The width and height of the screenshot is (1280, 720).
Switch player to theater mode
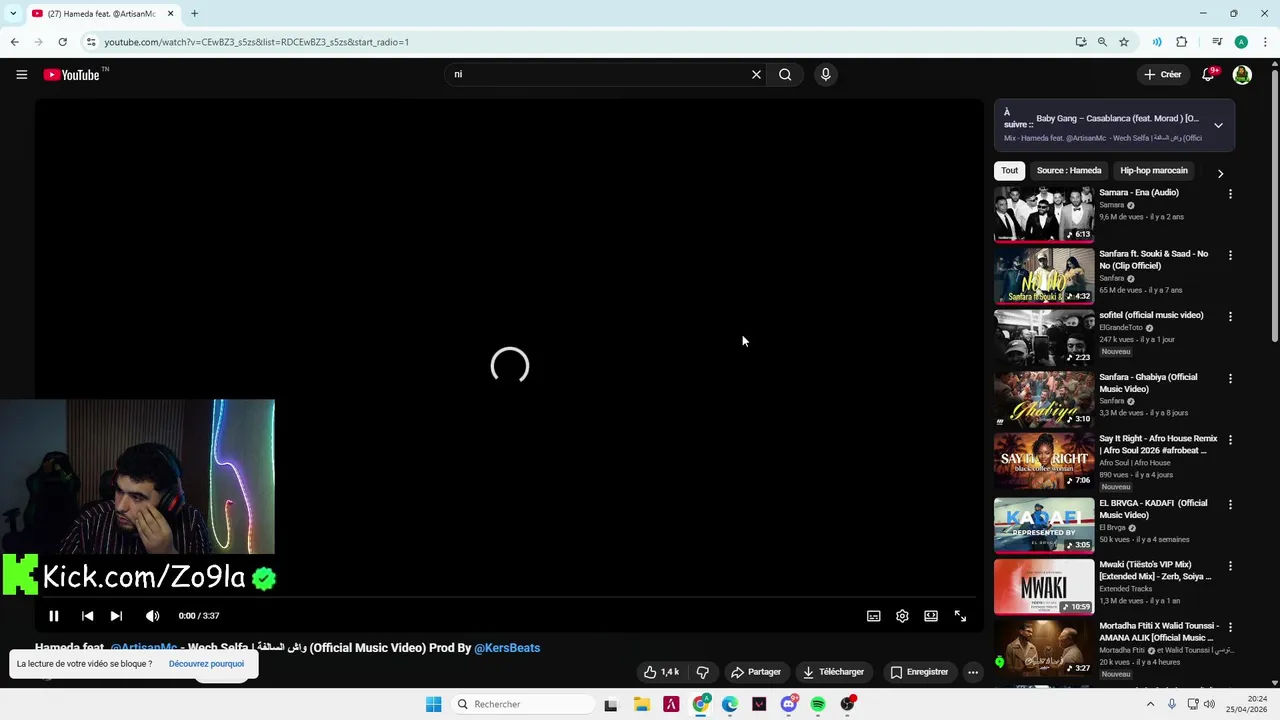(931, 616)
